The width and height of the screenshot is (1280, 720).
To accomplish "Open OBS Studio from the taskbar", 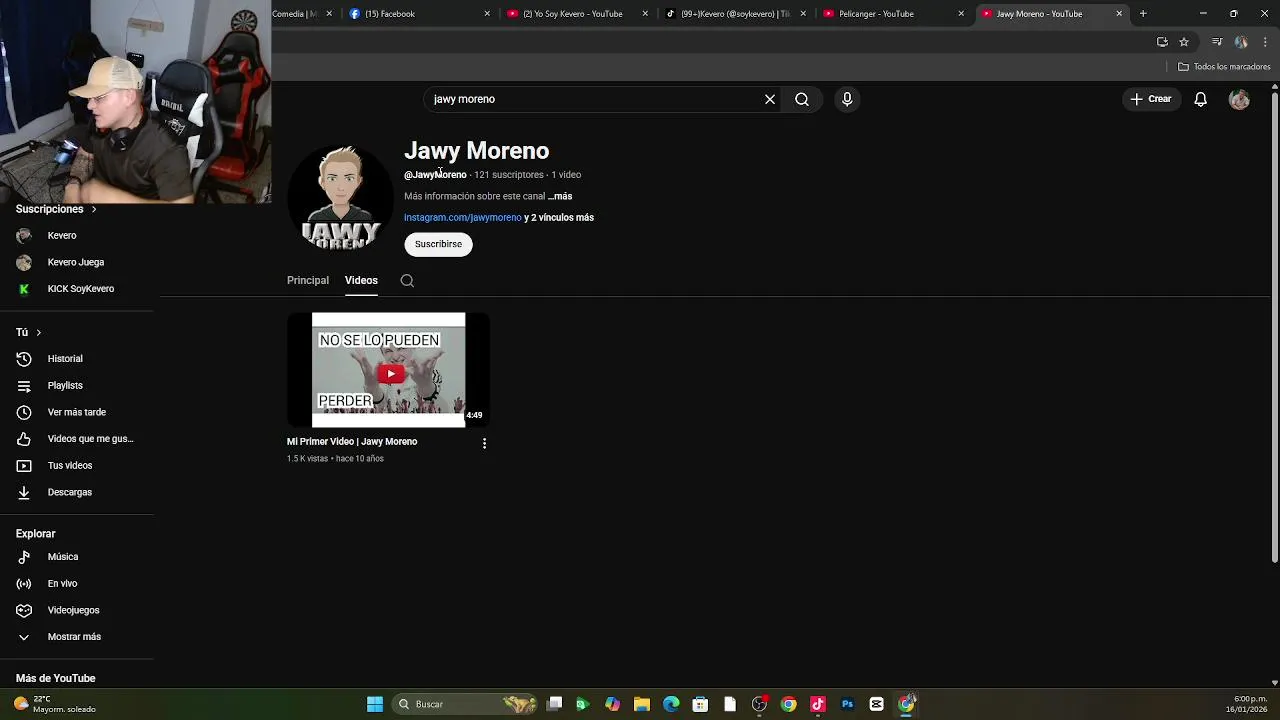I will (759, 704).
